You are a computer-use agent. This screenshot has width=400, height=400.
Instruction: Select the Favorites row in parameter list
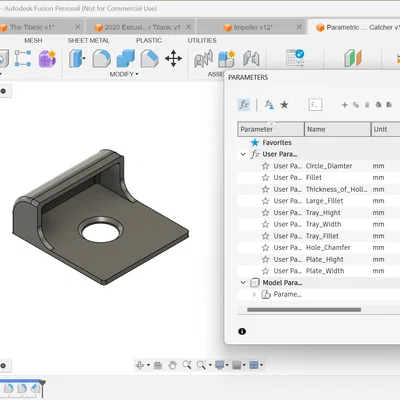[x=319, y=143]
